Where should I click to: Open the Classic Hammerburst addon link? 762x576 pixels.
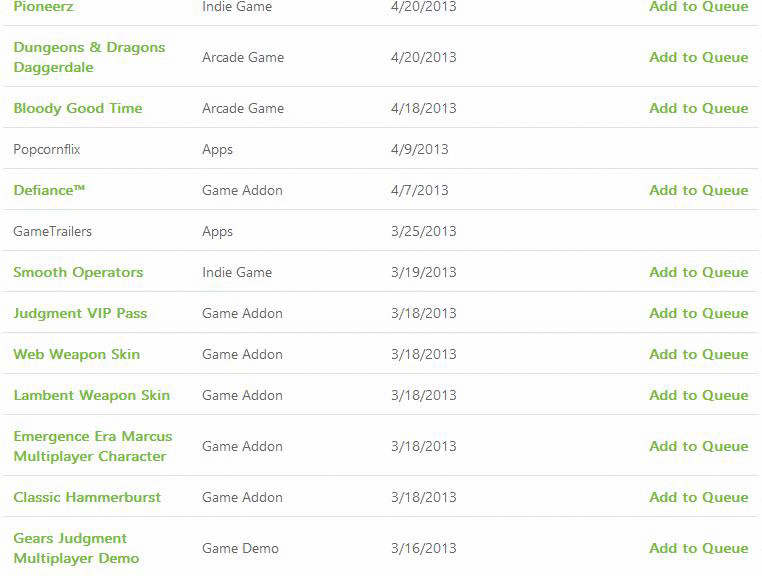point(87,497)
